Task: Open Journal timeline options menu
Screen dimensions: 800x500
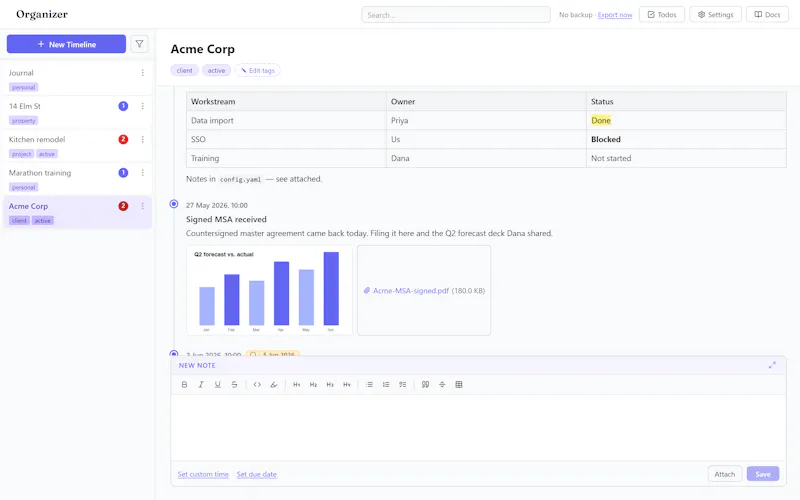Action: coord(143,73)
